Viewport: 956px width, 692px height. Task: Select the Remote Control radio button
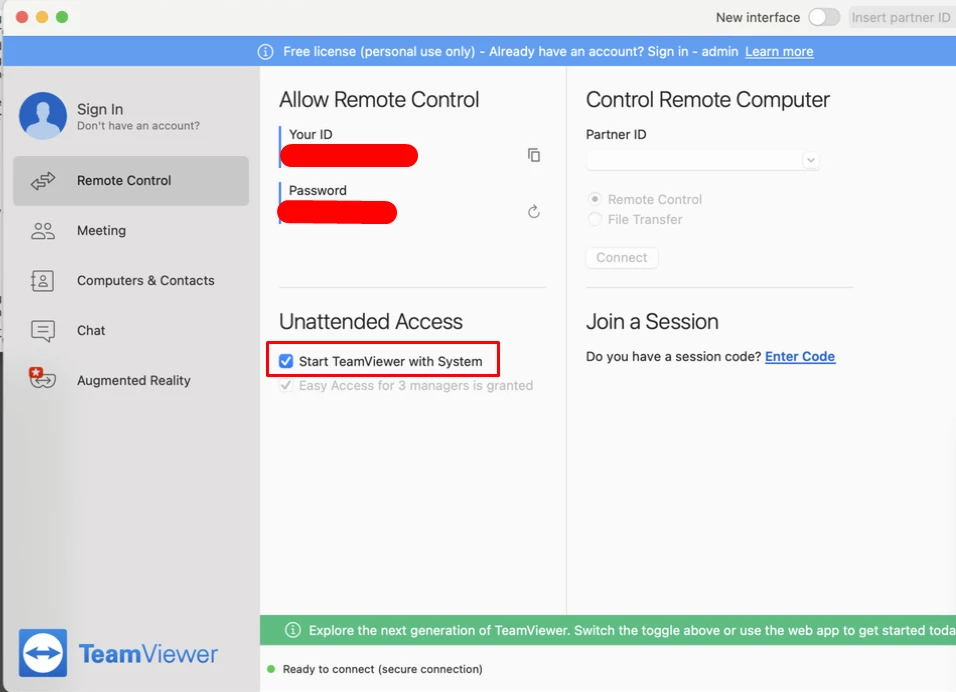(594, 199)
